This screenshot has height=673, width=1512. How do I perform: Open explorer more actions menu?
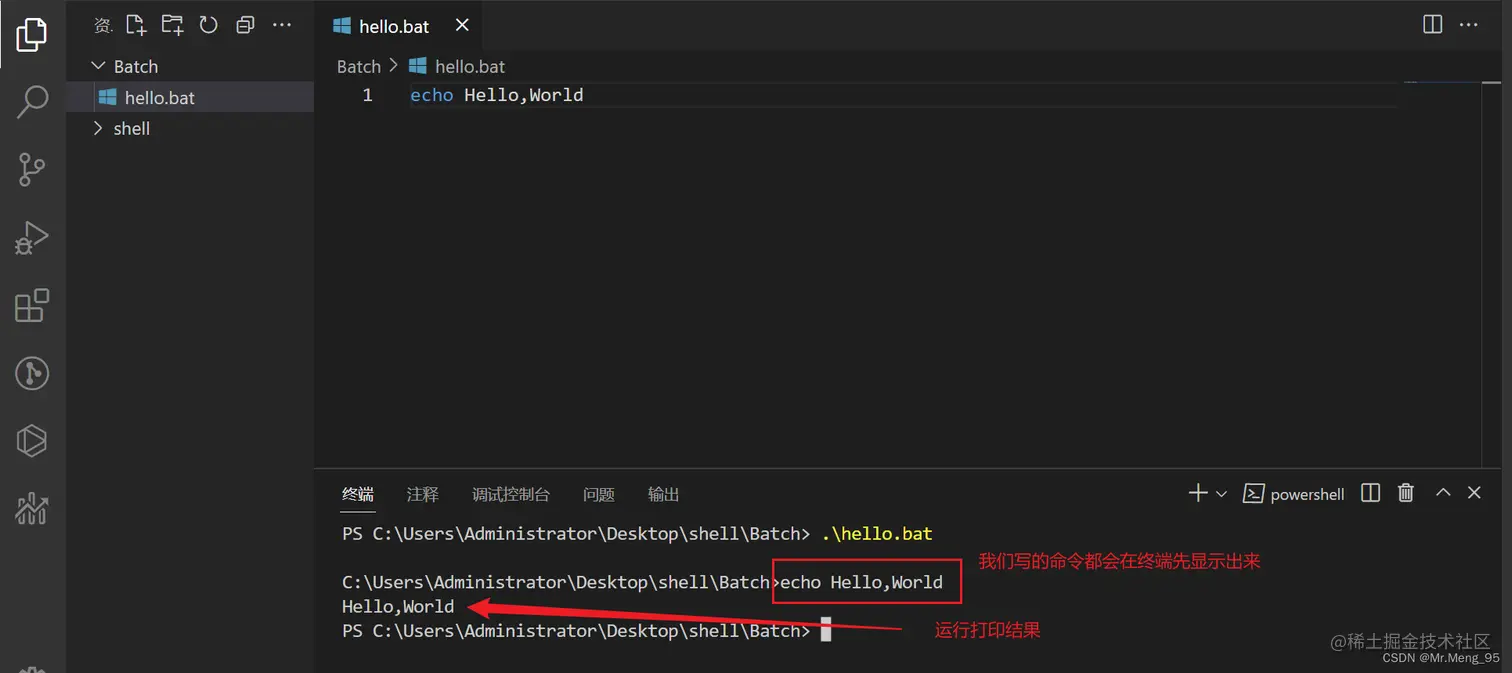[x=282, y=25]
